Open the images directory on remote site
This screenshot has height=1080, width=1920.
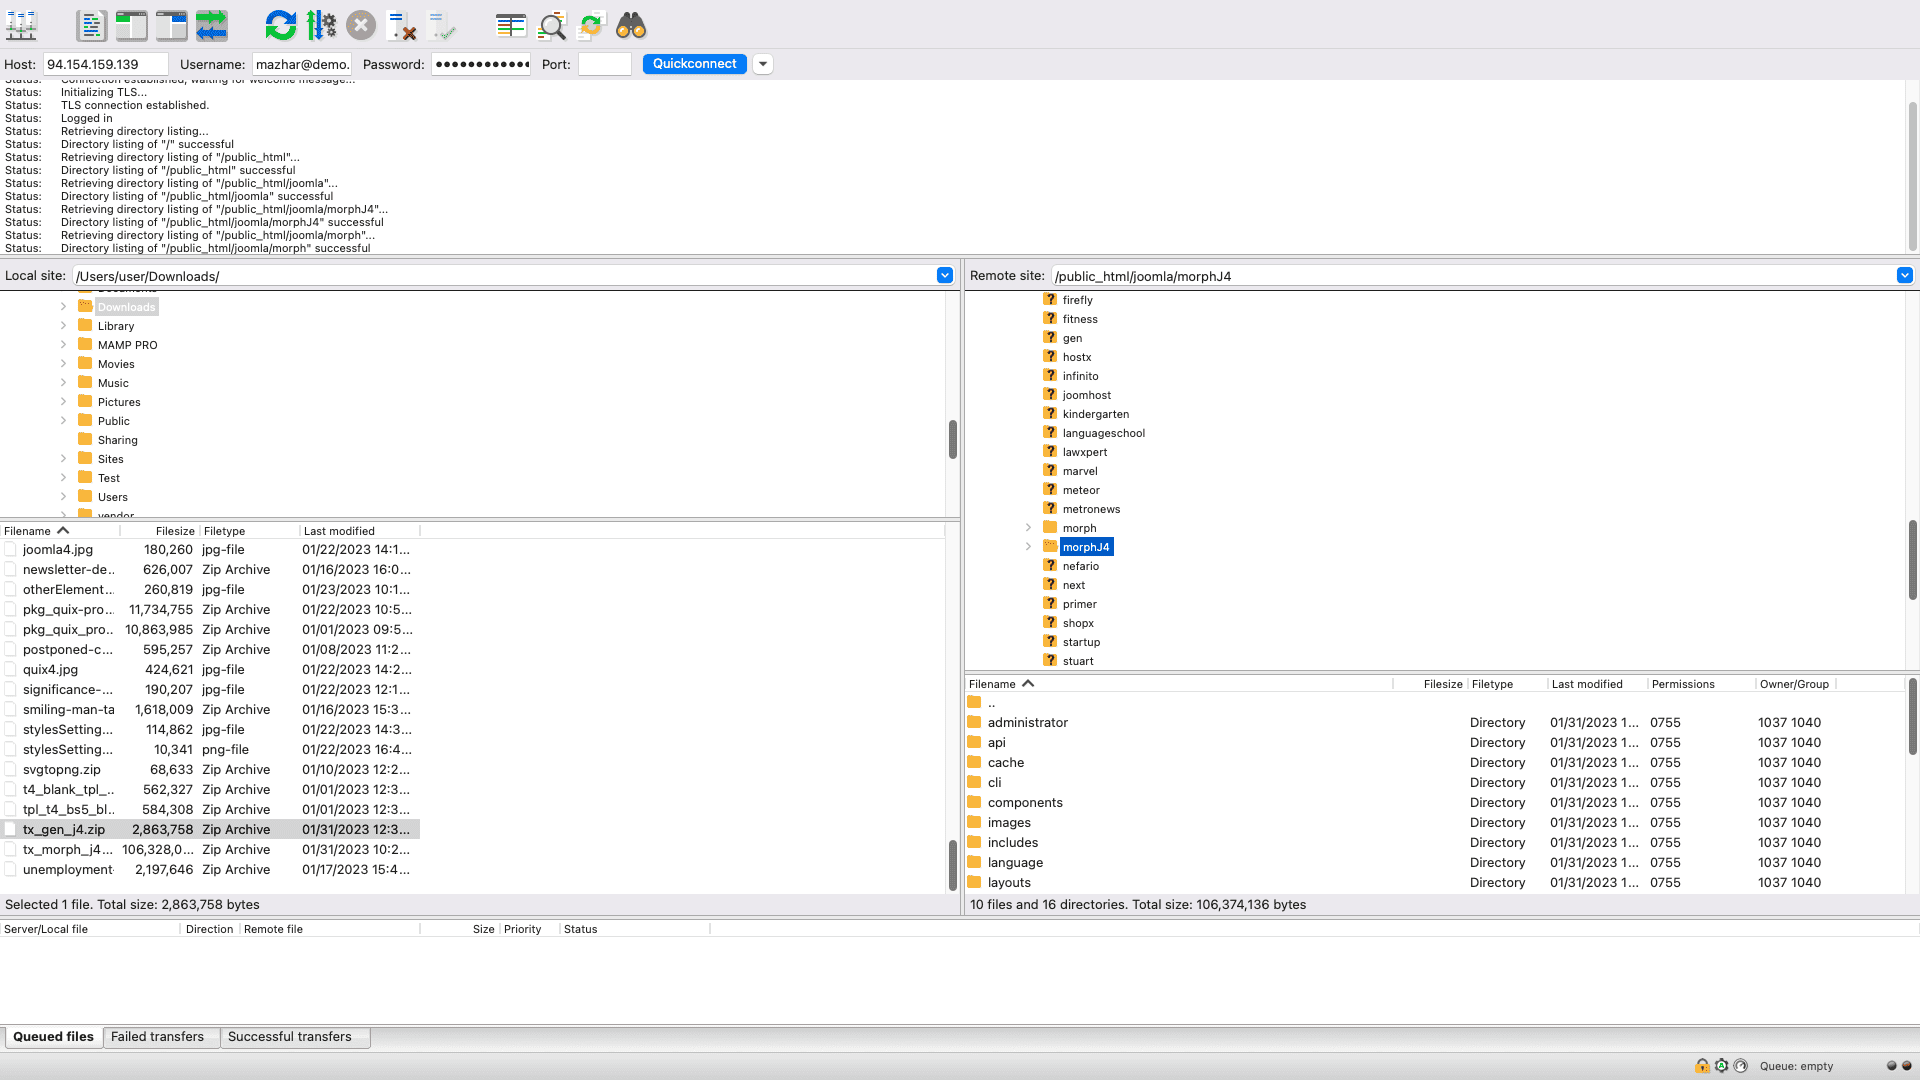(1009, 822)
